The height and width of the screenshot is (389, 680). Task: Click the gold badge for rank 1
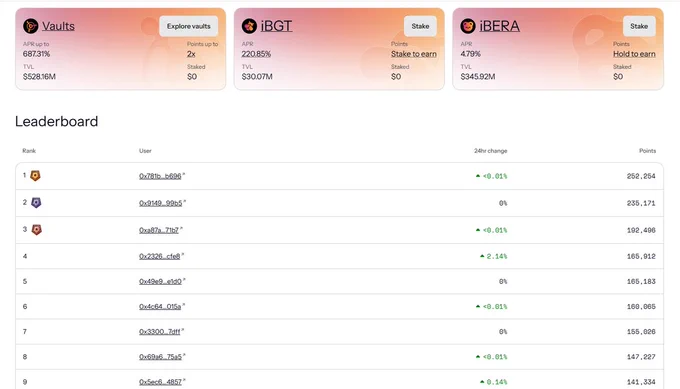35,176
